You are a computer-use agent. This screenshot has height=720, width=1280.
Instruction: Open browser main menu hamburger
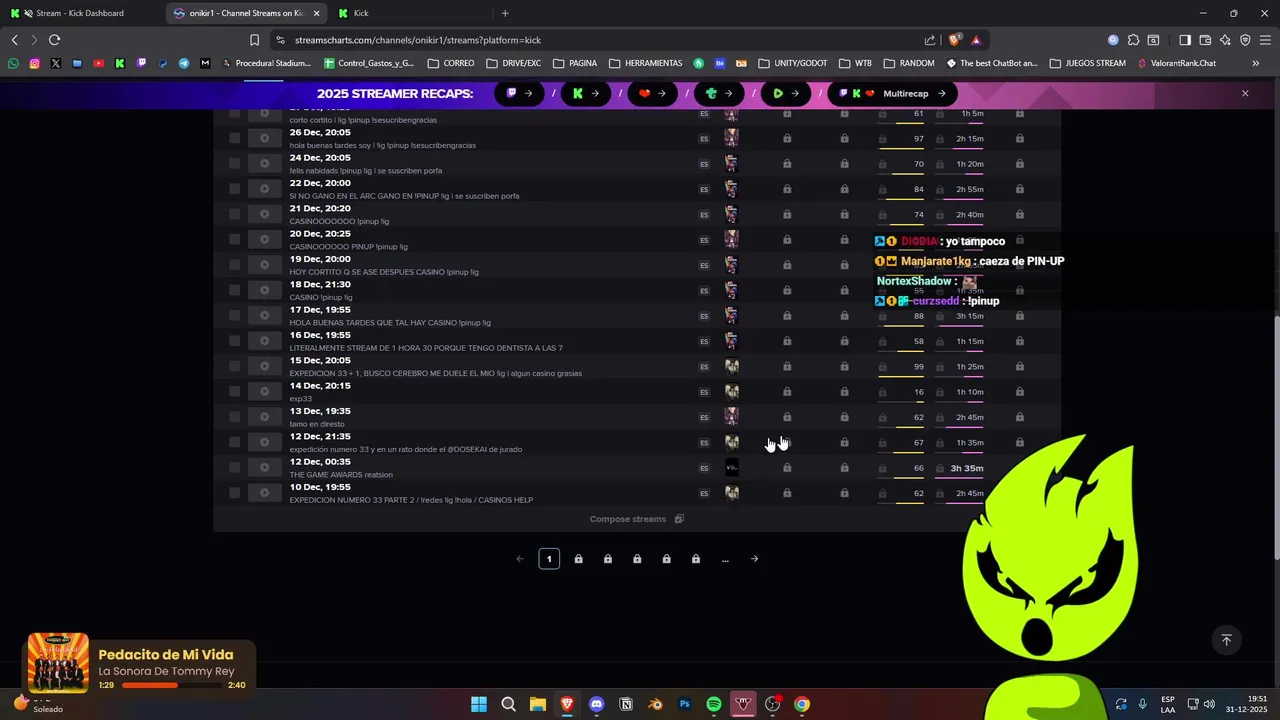pyautogui.click(x=1264, y=40)
